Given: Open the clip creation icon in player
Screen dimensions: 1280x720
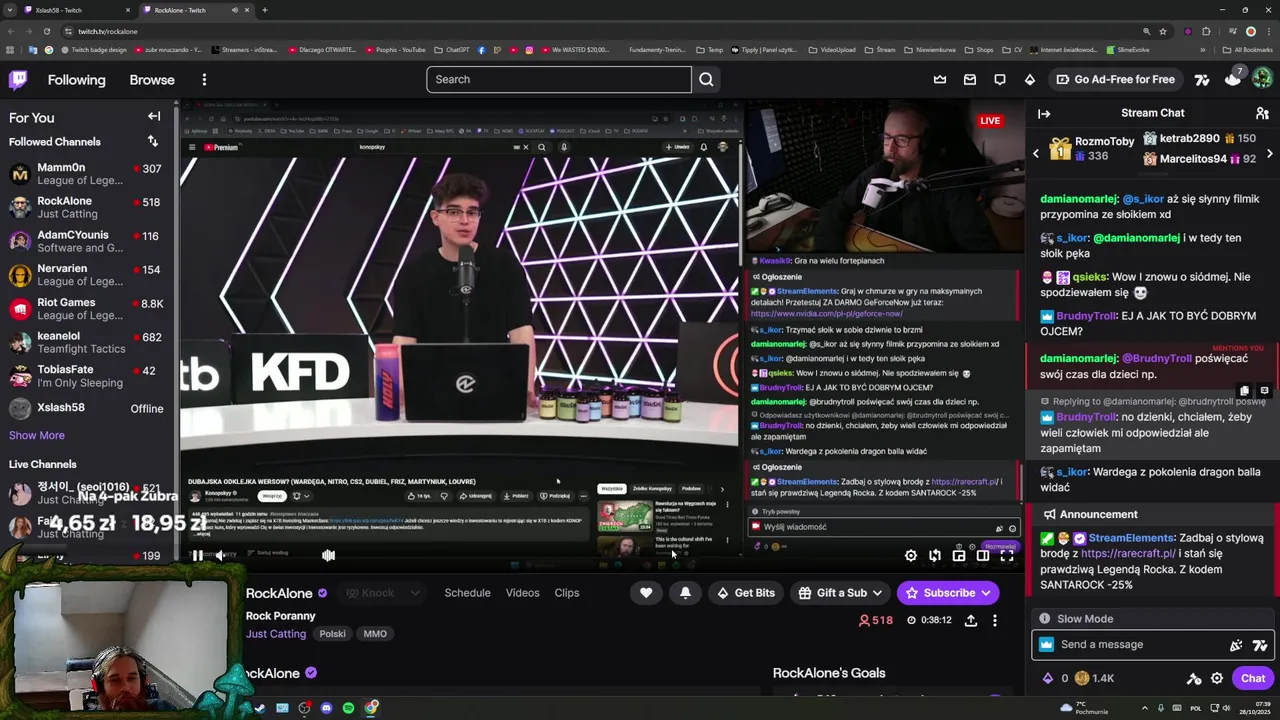Looking at the screenshot, I should pos(934,556).
